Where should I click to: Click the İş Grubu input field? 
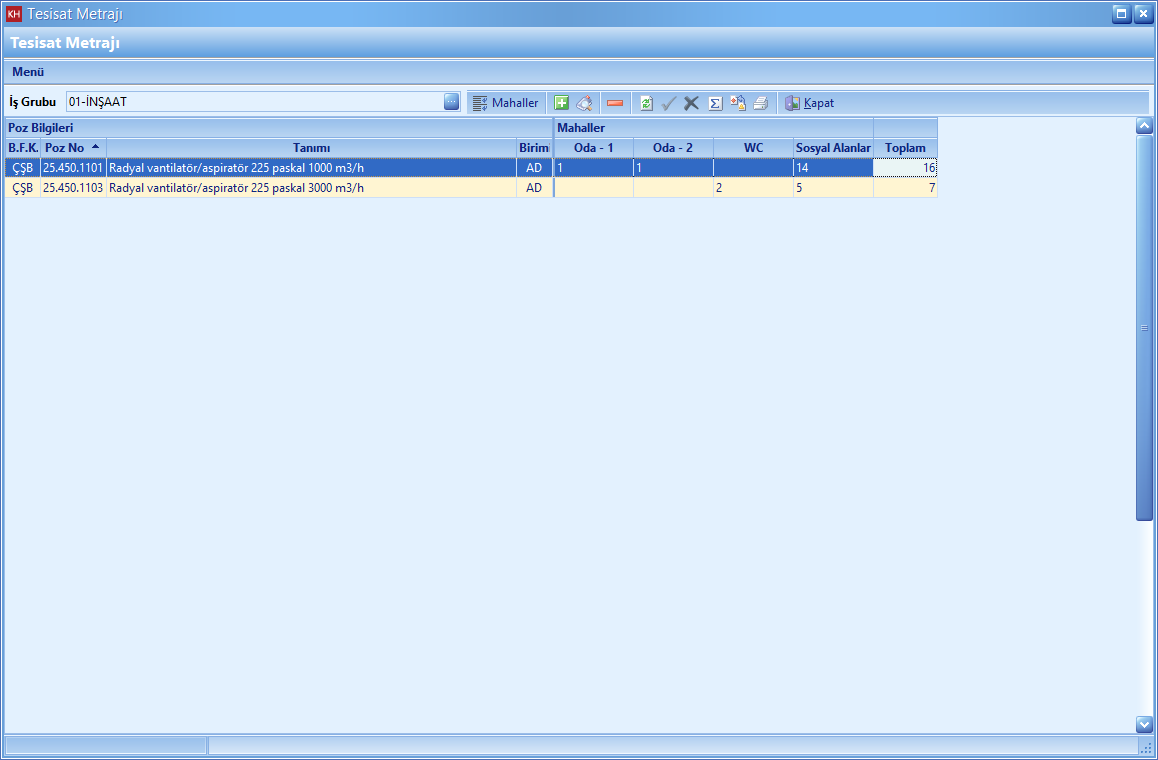[x=254, y=102]
